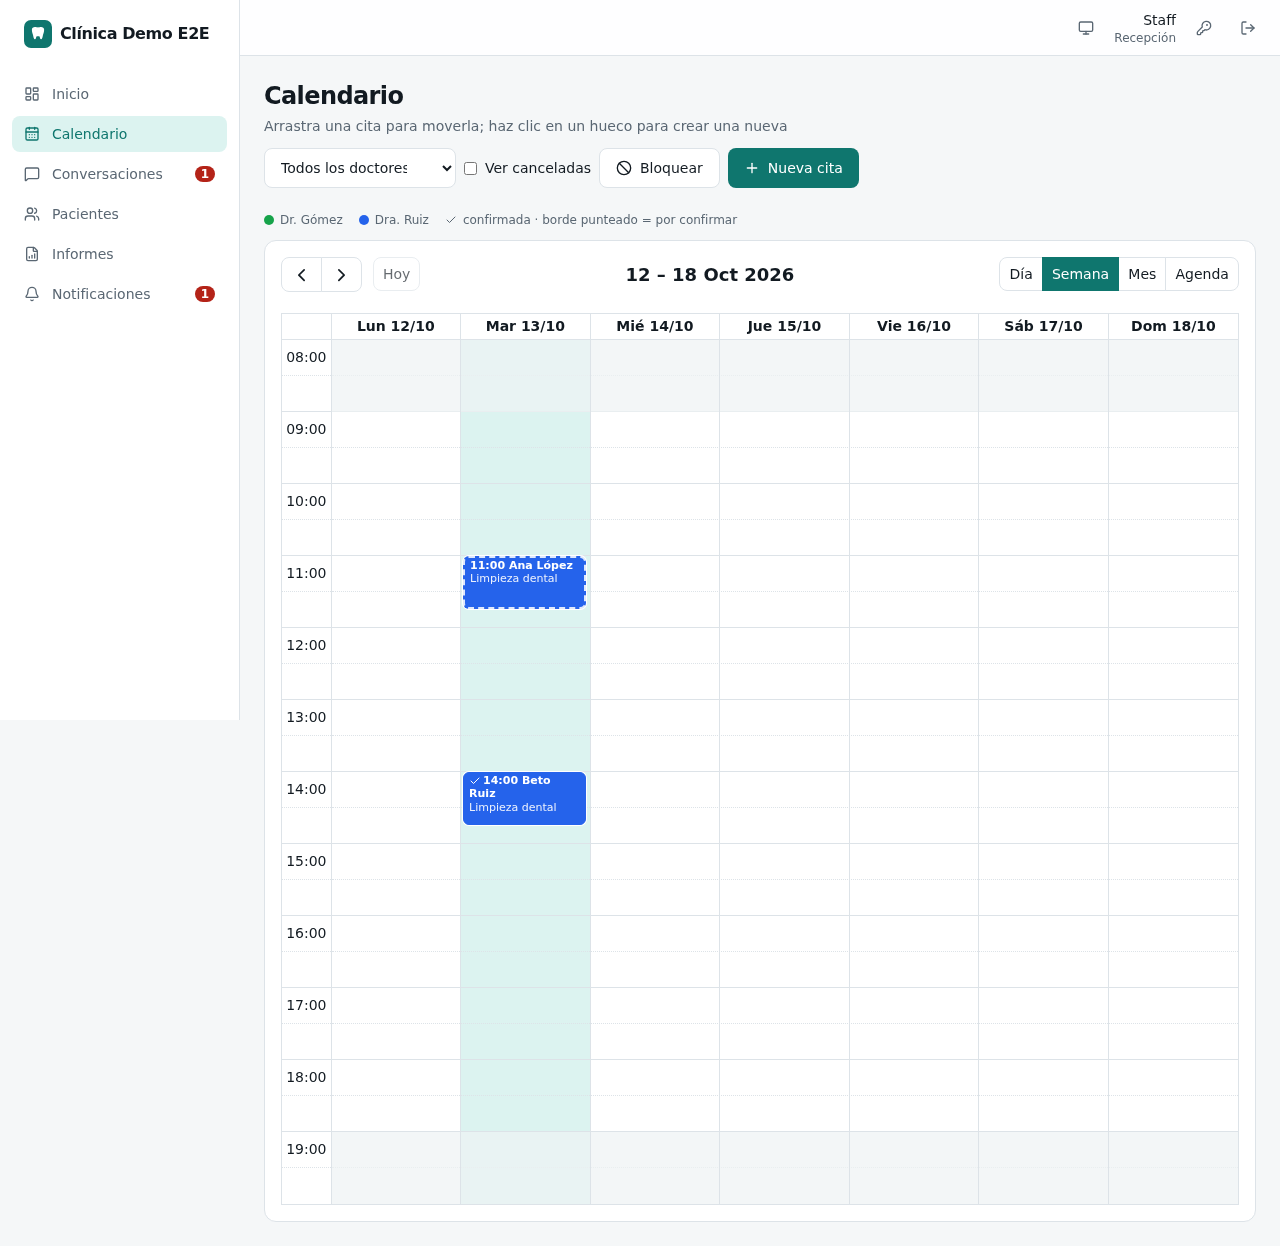
Task: Enable the Ver canceladas checkbox
Action: pyautogui.click(x=471, y=168)
